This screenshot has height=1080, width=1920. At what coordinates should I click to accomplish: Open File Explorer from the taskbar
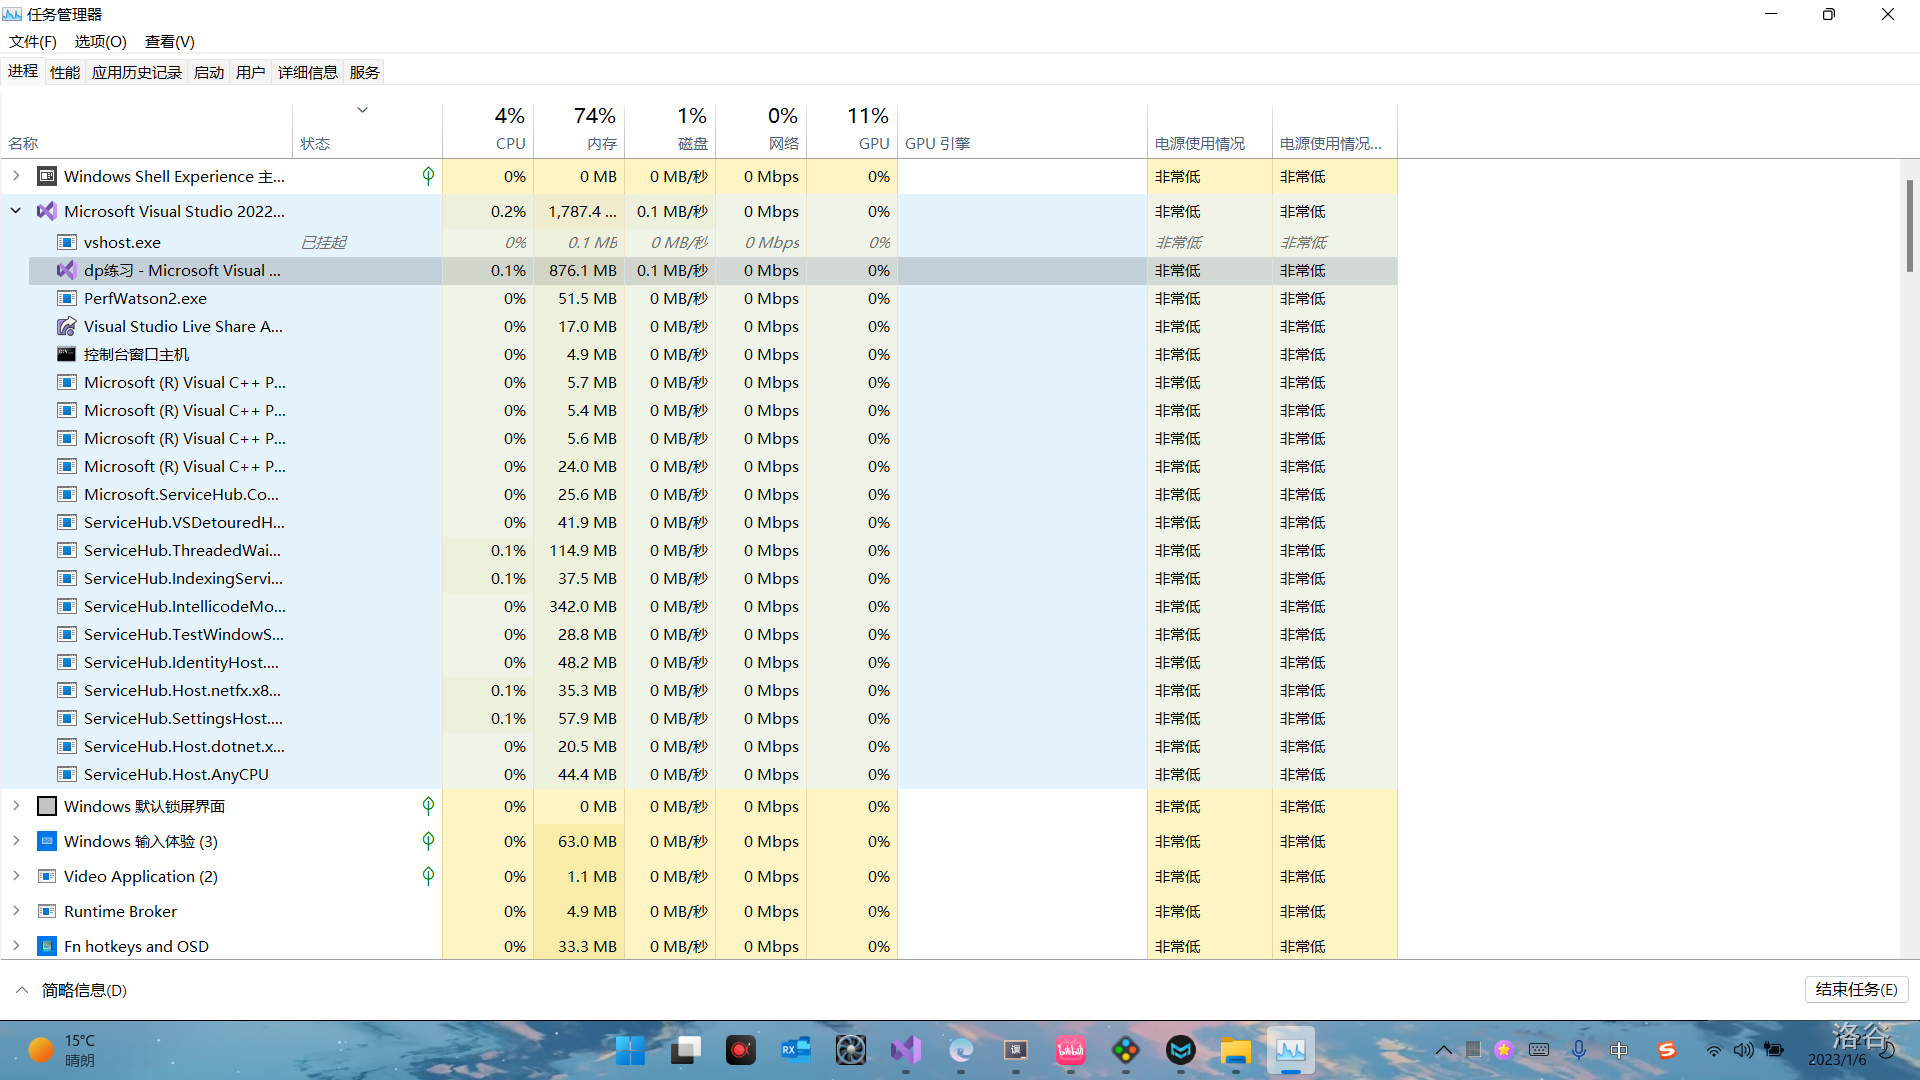point(1235,1050)
